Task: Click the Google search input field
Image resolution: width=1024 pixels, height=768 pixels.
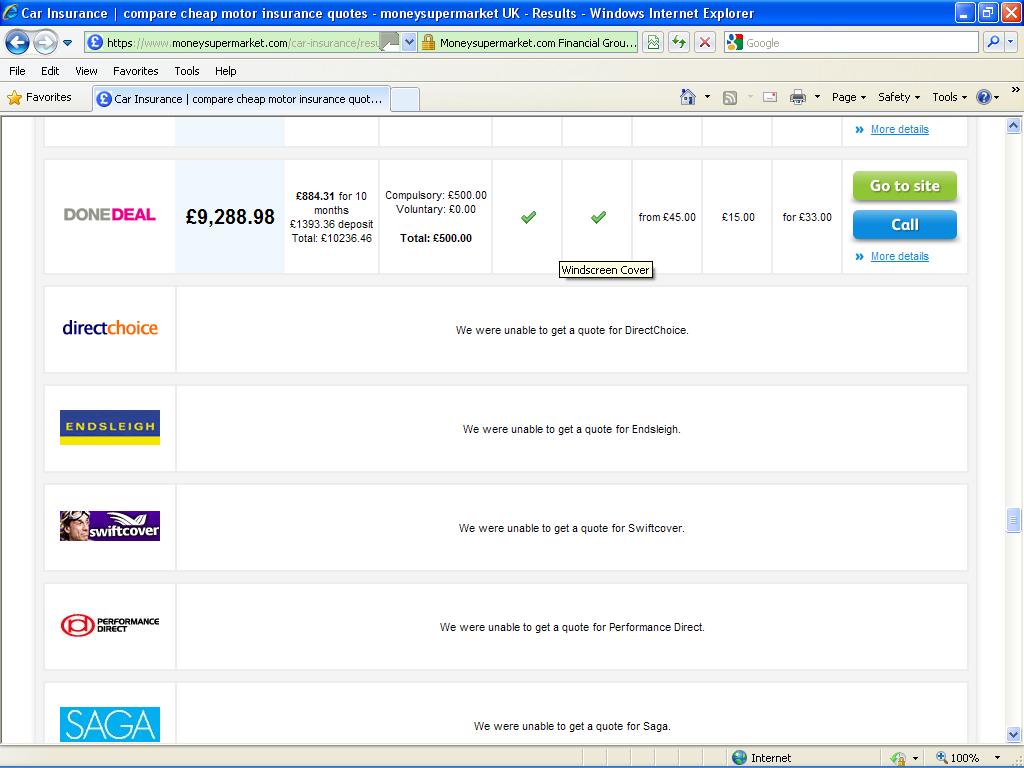Action: click(x=860, y=43)
